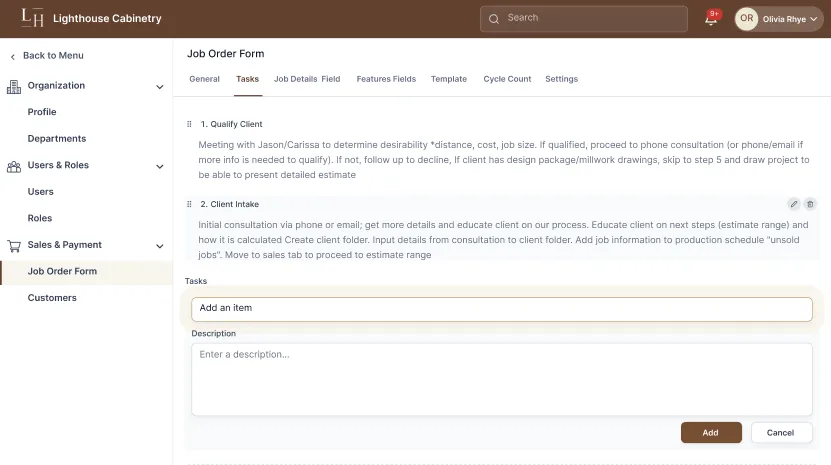Image resolution: width=831 pixels, height=465 pixels.
Task: Collapse the Users & Roles section
Action: tap(160, 166)
